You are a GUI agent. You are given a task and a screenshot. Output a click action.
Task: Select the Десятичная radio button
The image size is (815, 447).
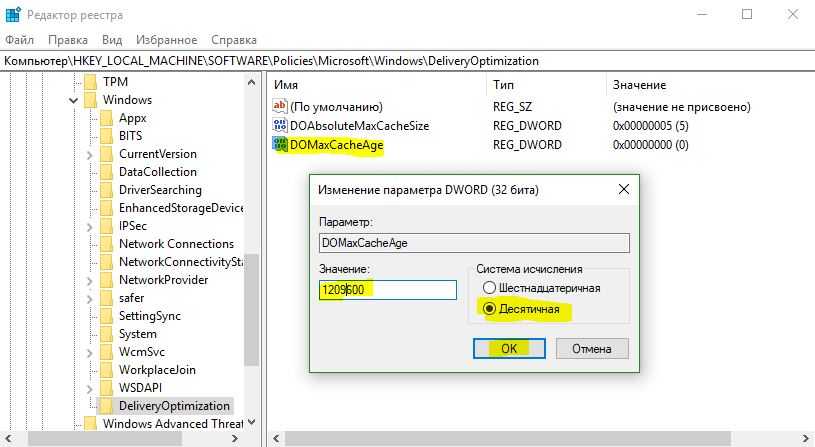coord(489,309)
